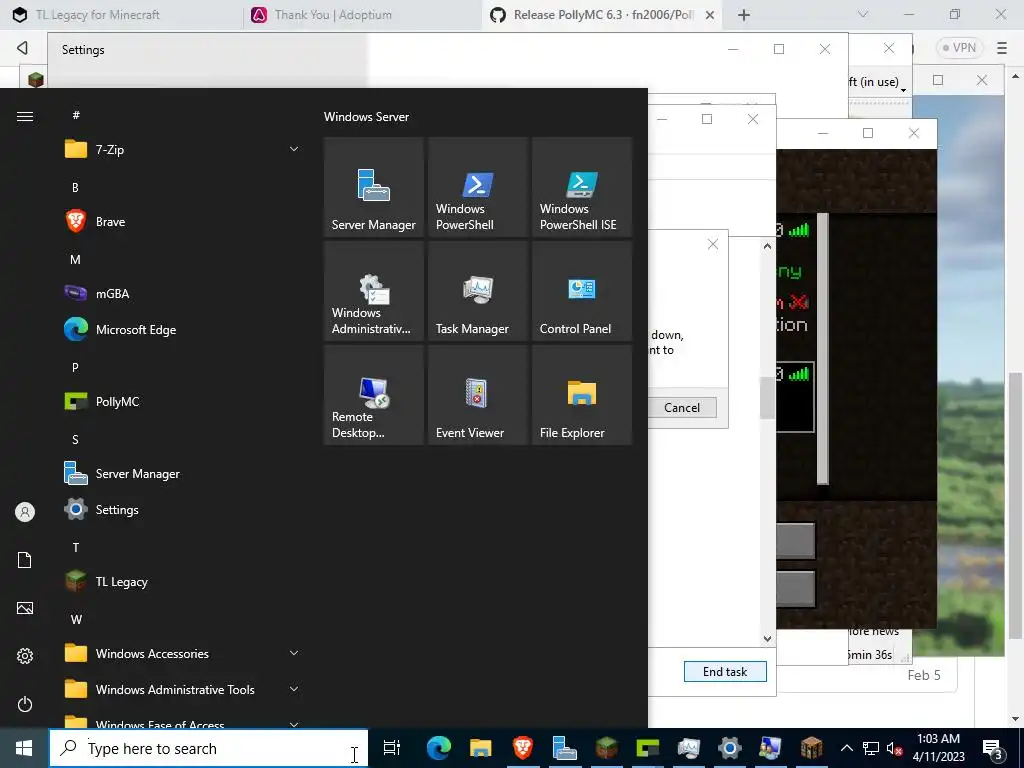
Task: Open Server Manager in the app list
Action: coord(182,473)
